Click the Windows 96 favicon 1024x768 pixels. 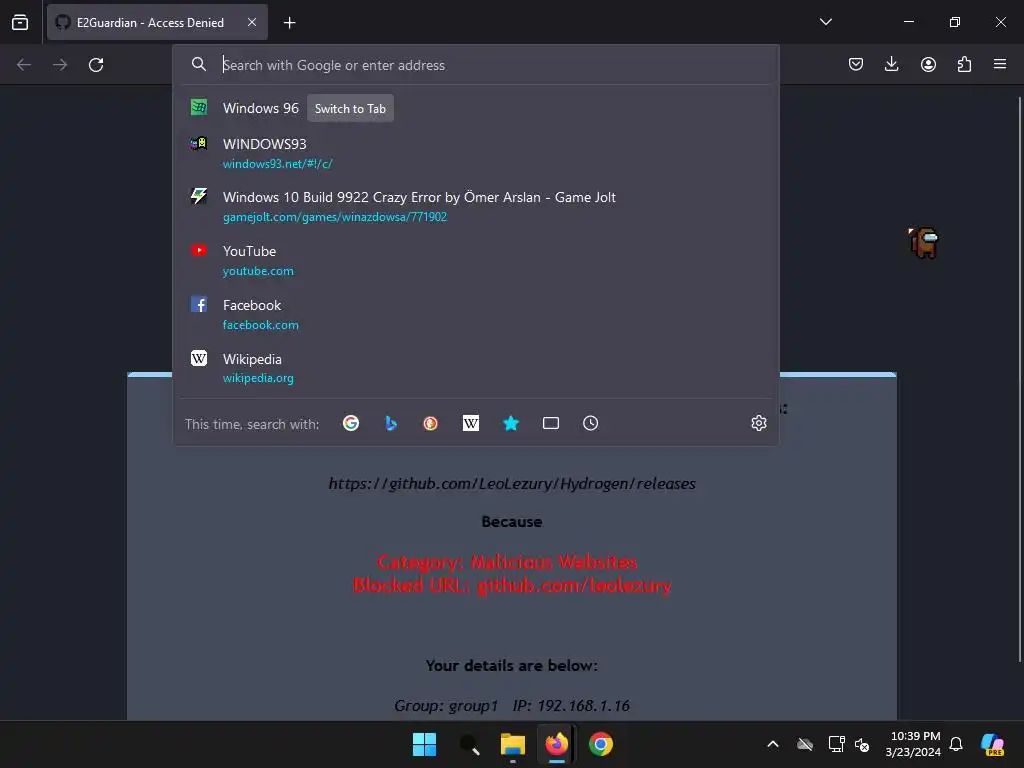point(199,107)
